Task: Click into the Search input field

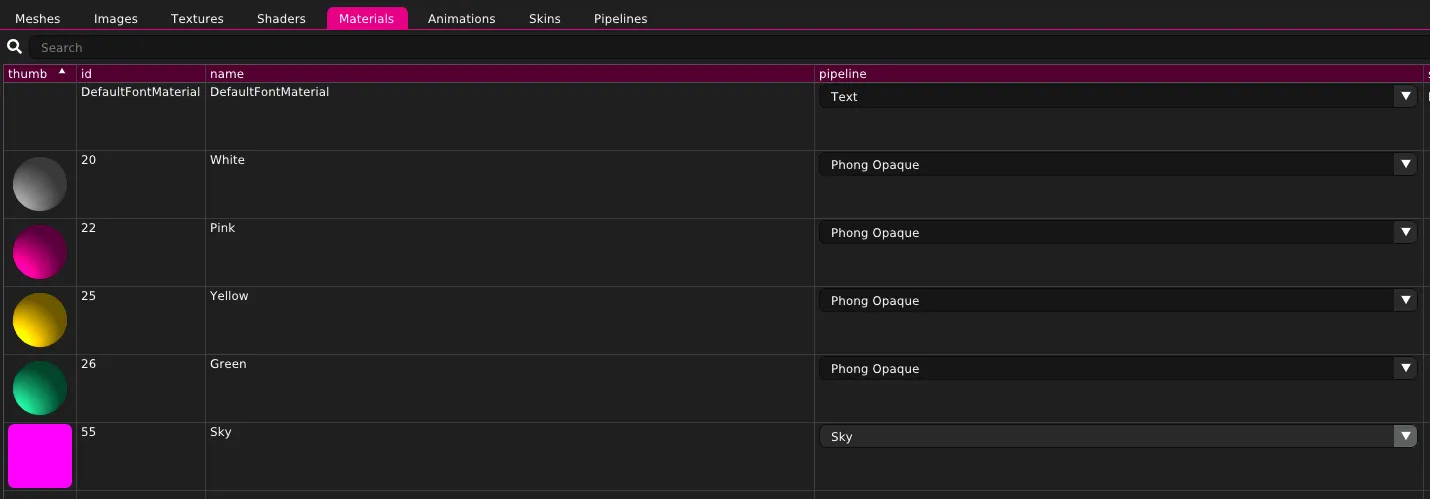Action: tap(700, 47)
